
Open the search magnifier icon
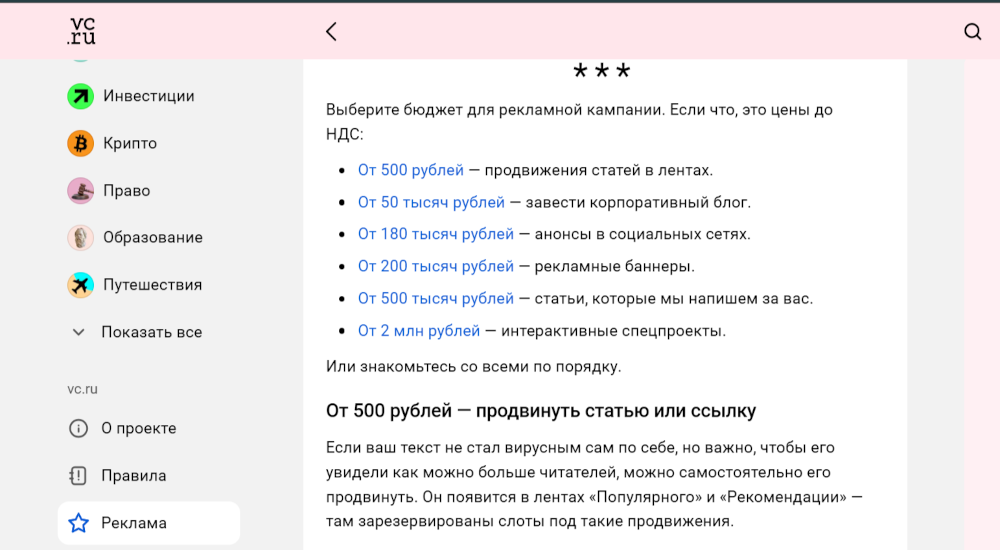(x=972, y=31)
